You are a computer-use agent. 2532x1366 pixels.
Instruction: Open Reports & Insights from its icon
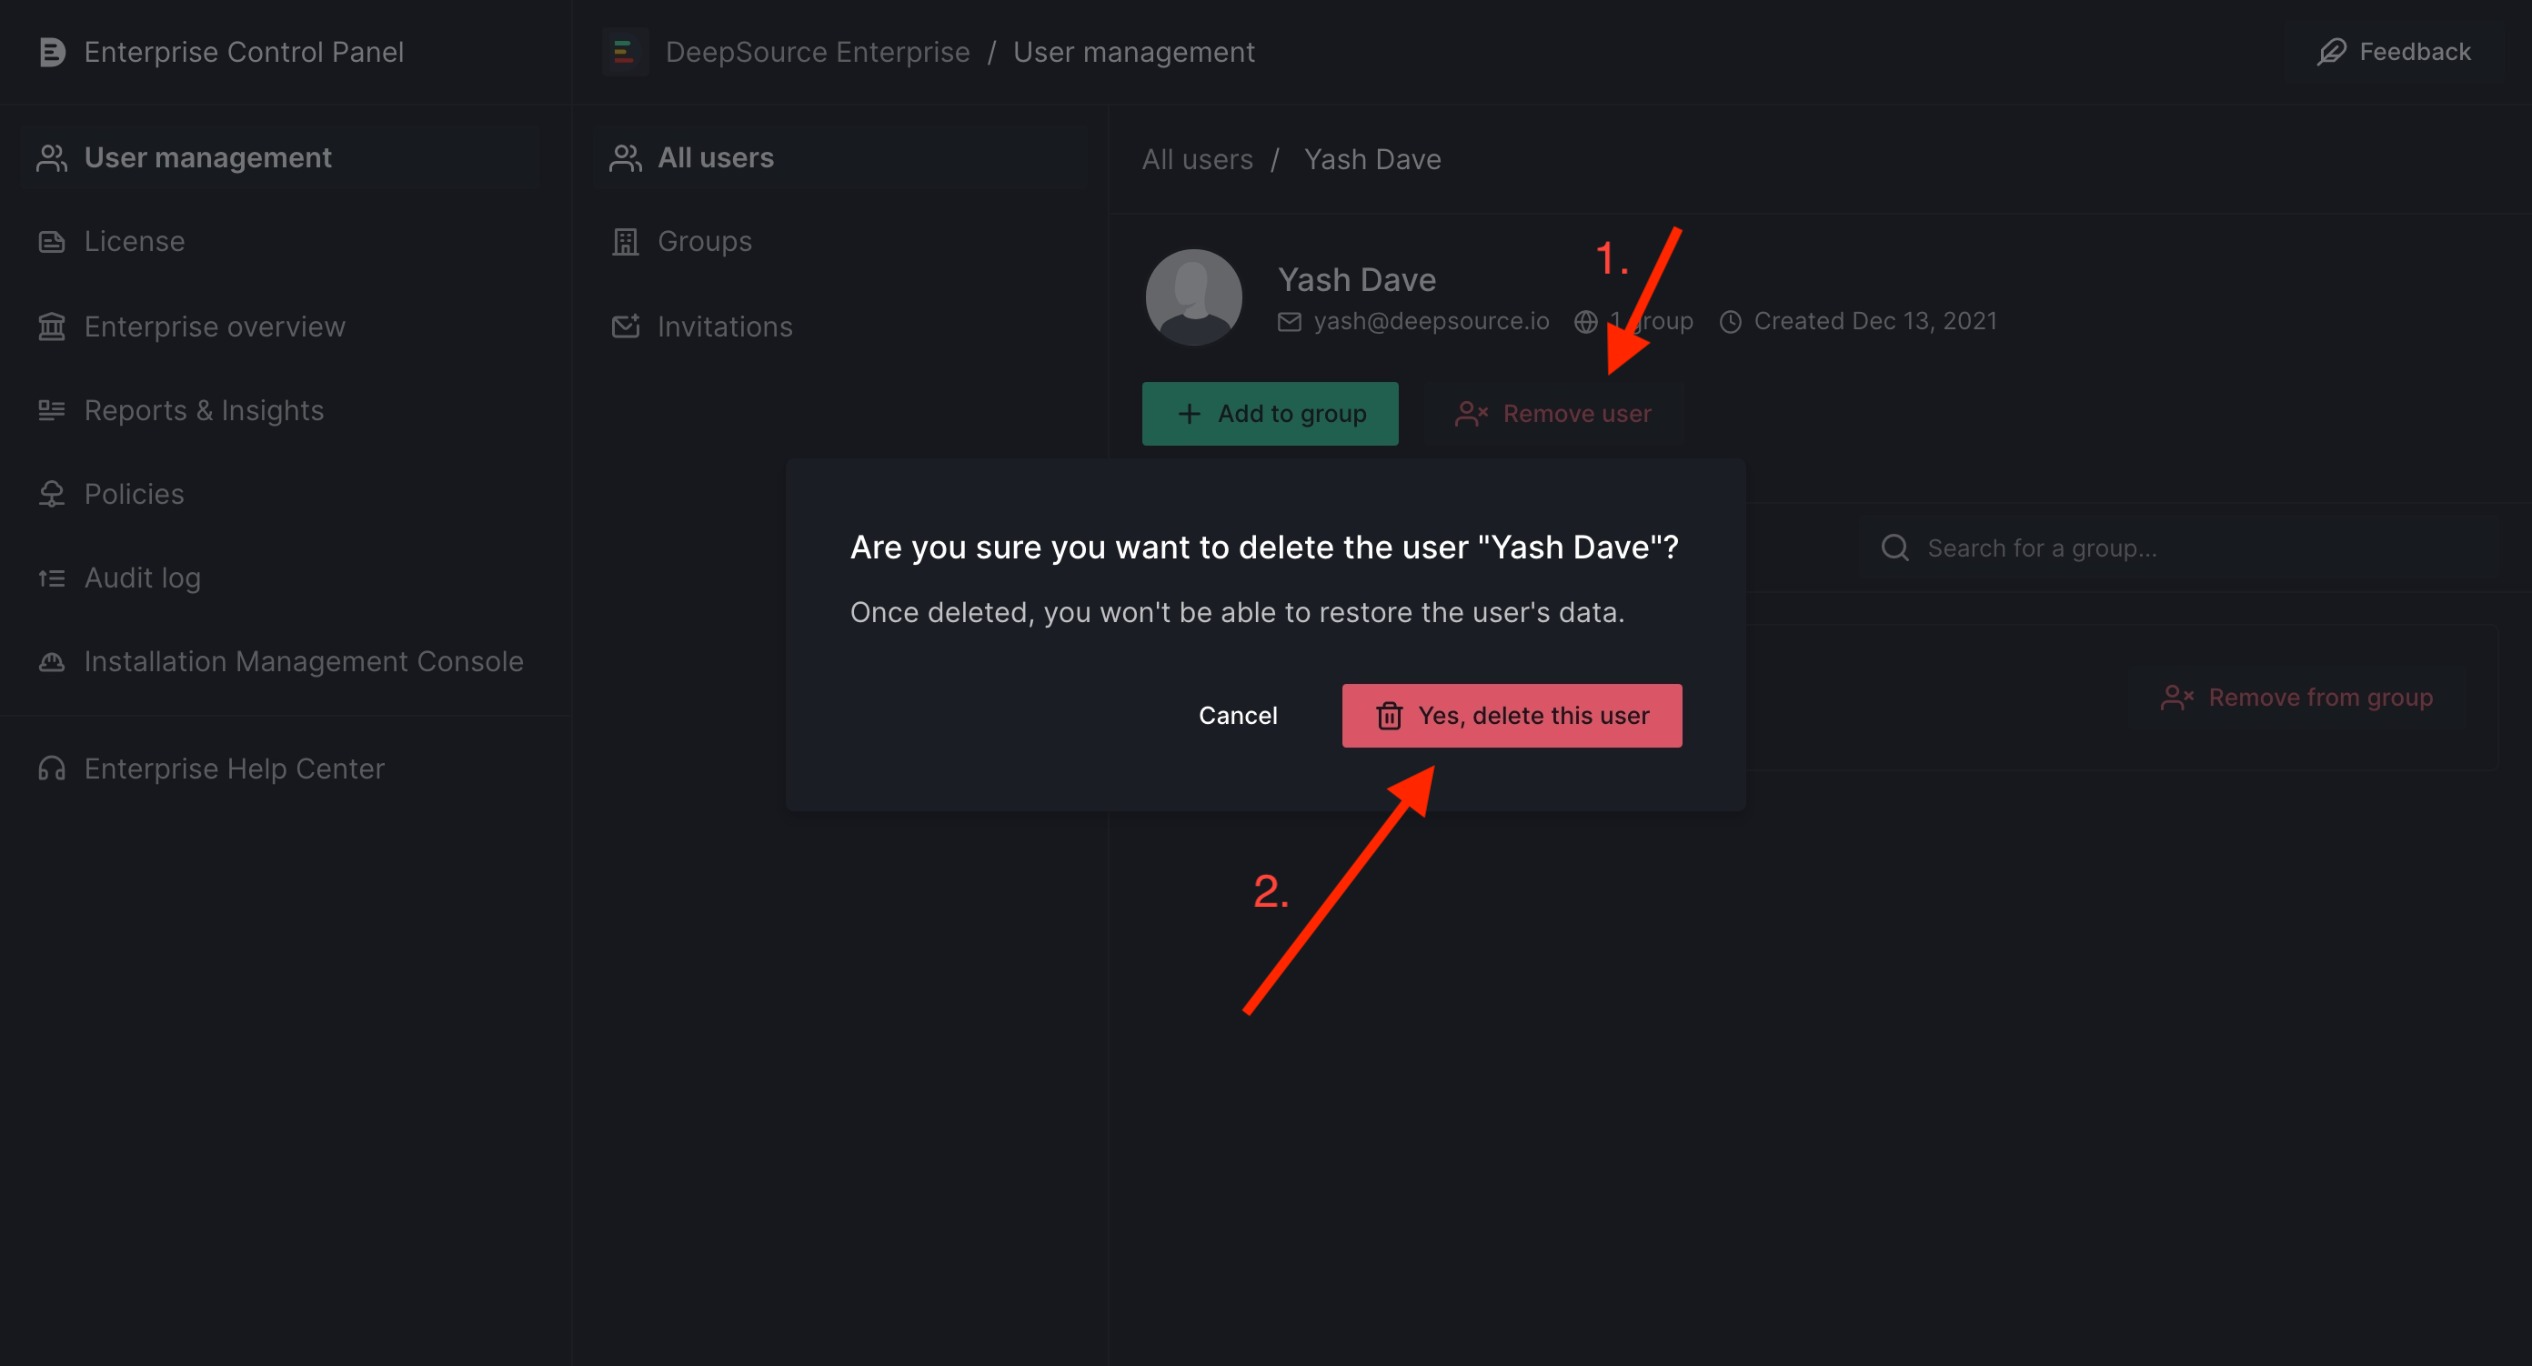pos(52,410)
